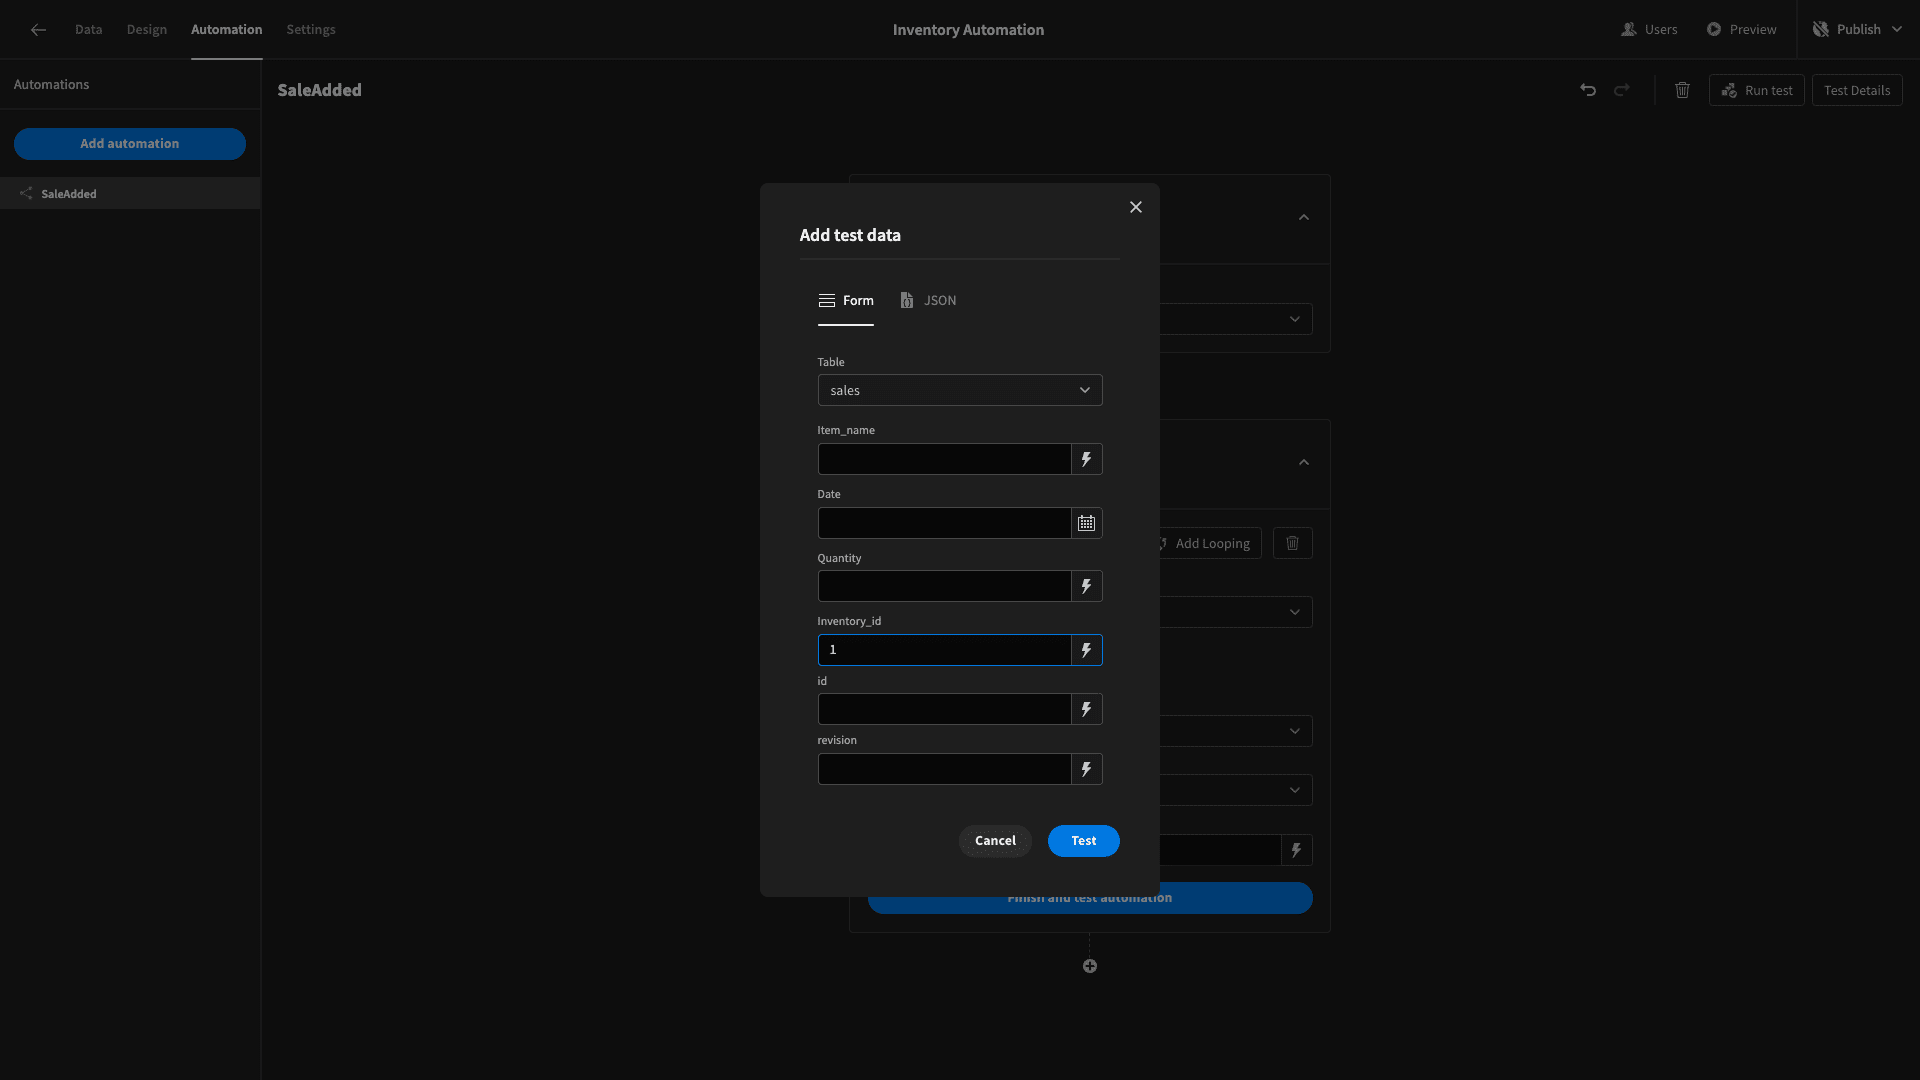1920x1080 pixels.
Task: Click the Cancel button
Action: (x=995, y=841)
